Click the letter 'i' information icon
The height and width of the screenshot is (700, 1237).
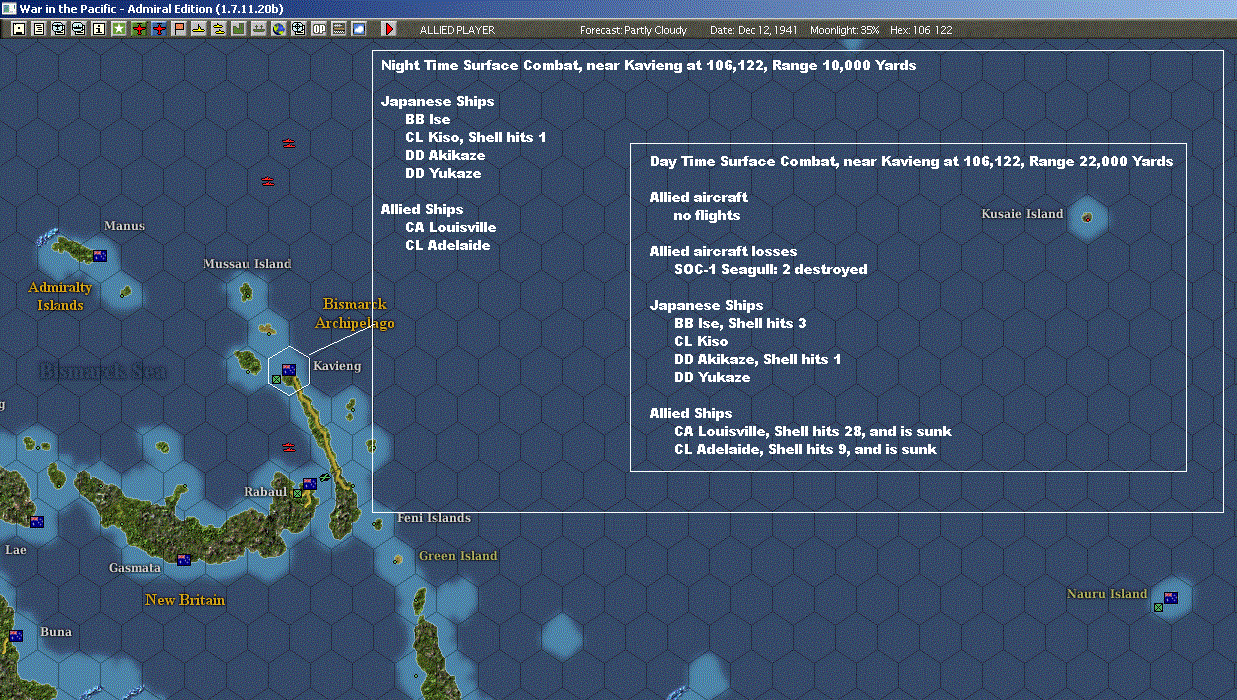98,29
